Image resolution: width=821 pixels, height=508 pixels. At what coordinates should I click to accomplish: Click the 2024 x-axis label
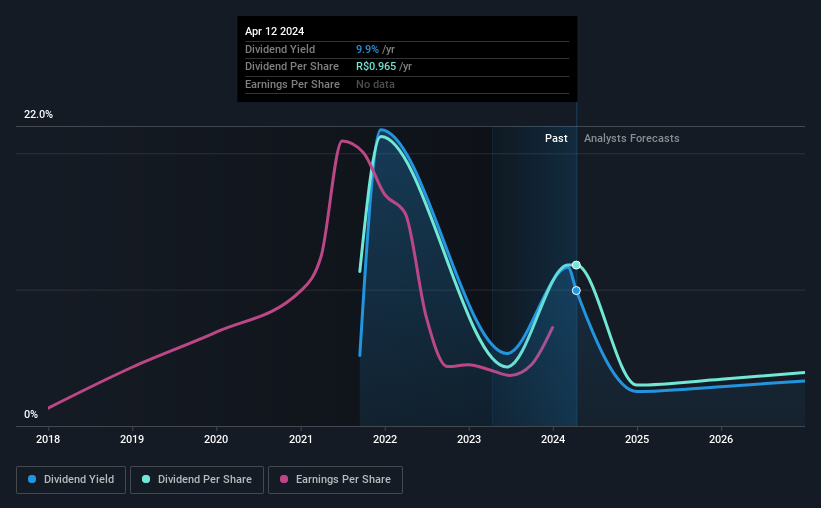click(553, 439)
